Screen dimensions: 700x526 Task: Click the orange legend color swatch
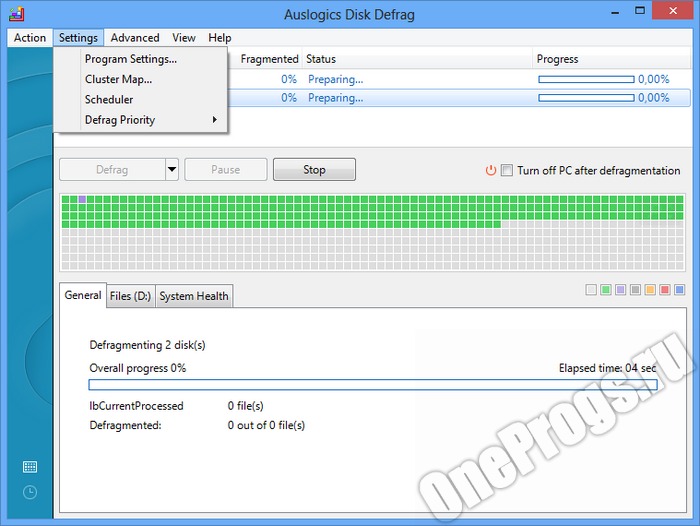(x=650, y=290)
